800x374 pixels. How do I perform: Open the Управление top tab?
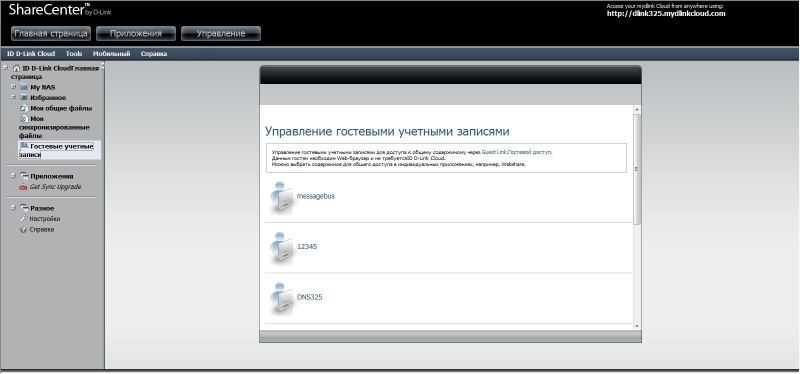[221, 34]
